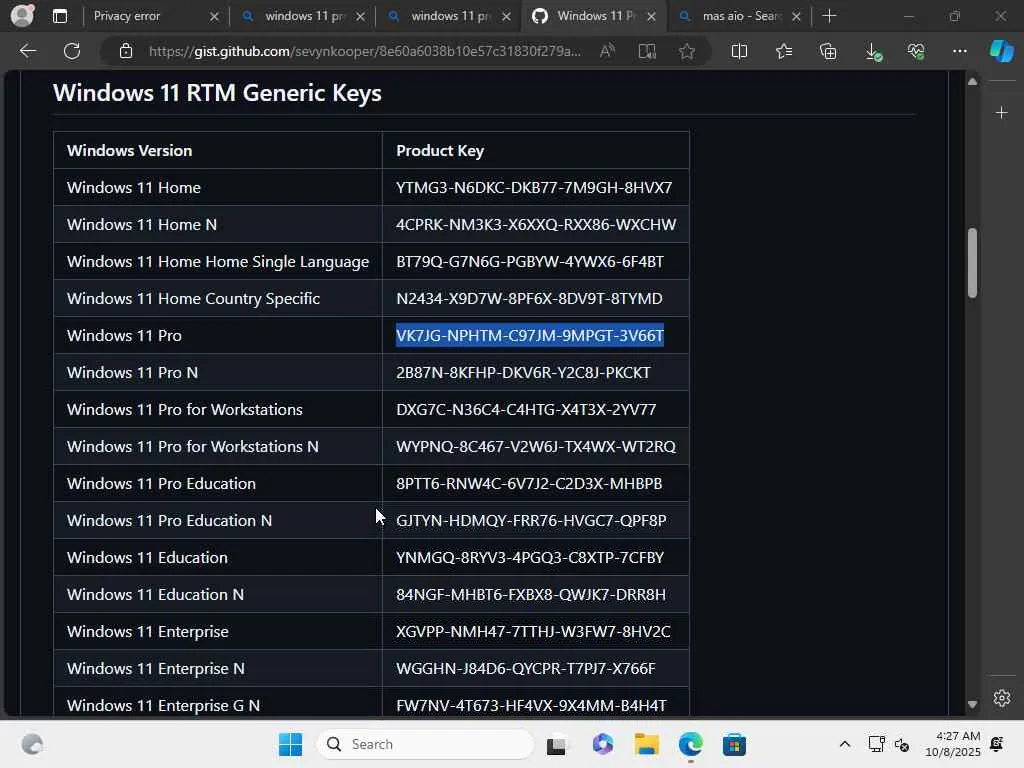Open notifications bell icon
Screen dimensions: 1024x768
997,744
